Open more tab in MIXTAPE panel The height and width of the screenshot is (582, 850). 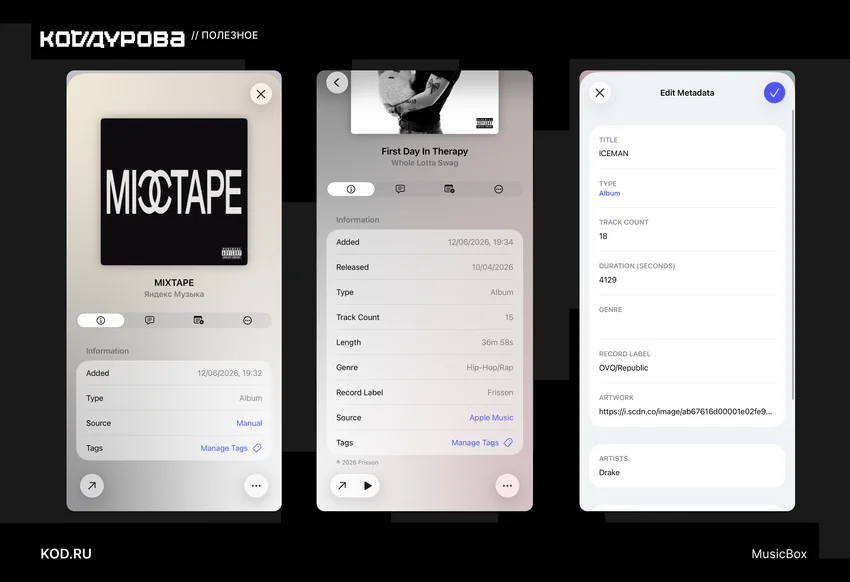coord(247,320)
